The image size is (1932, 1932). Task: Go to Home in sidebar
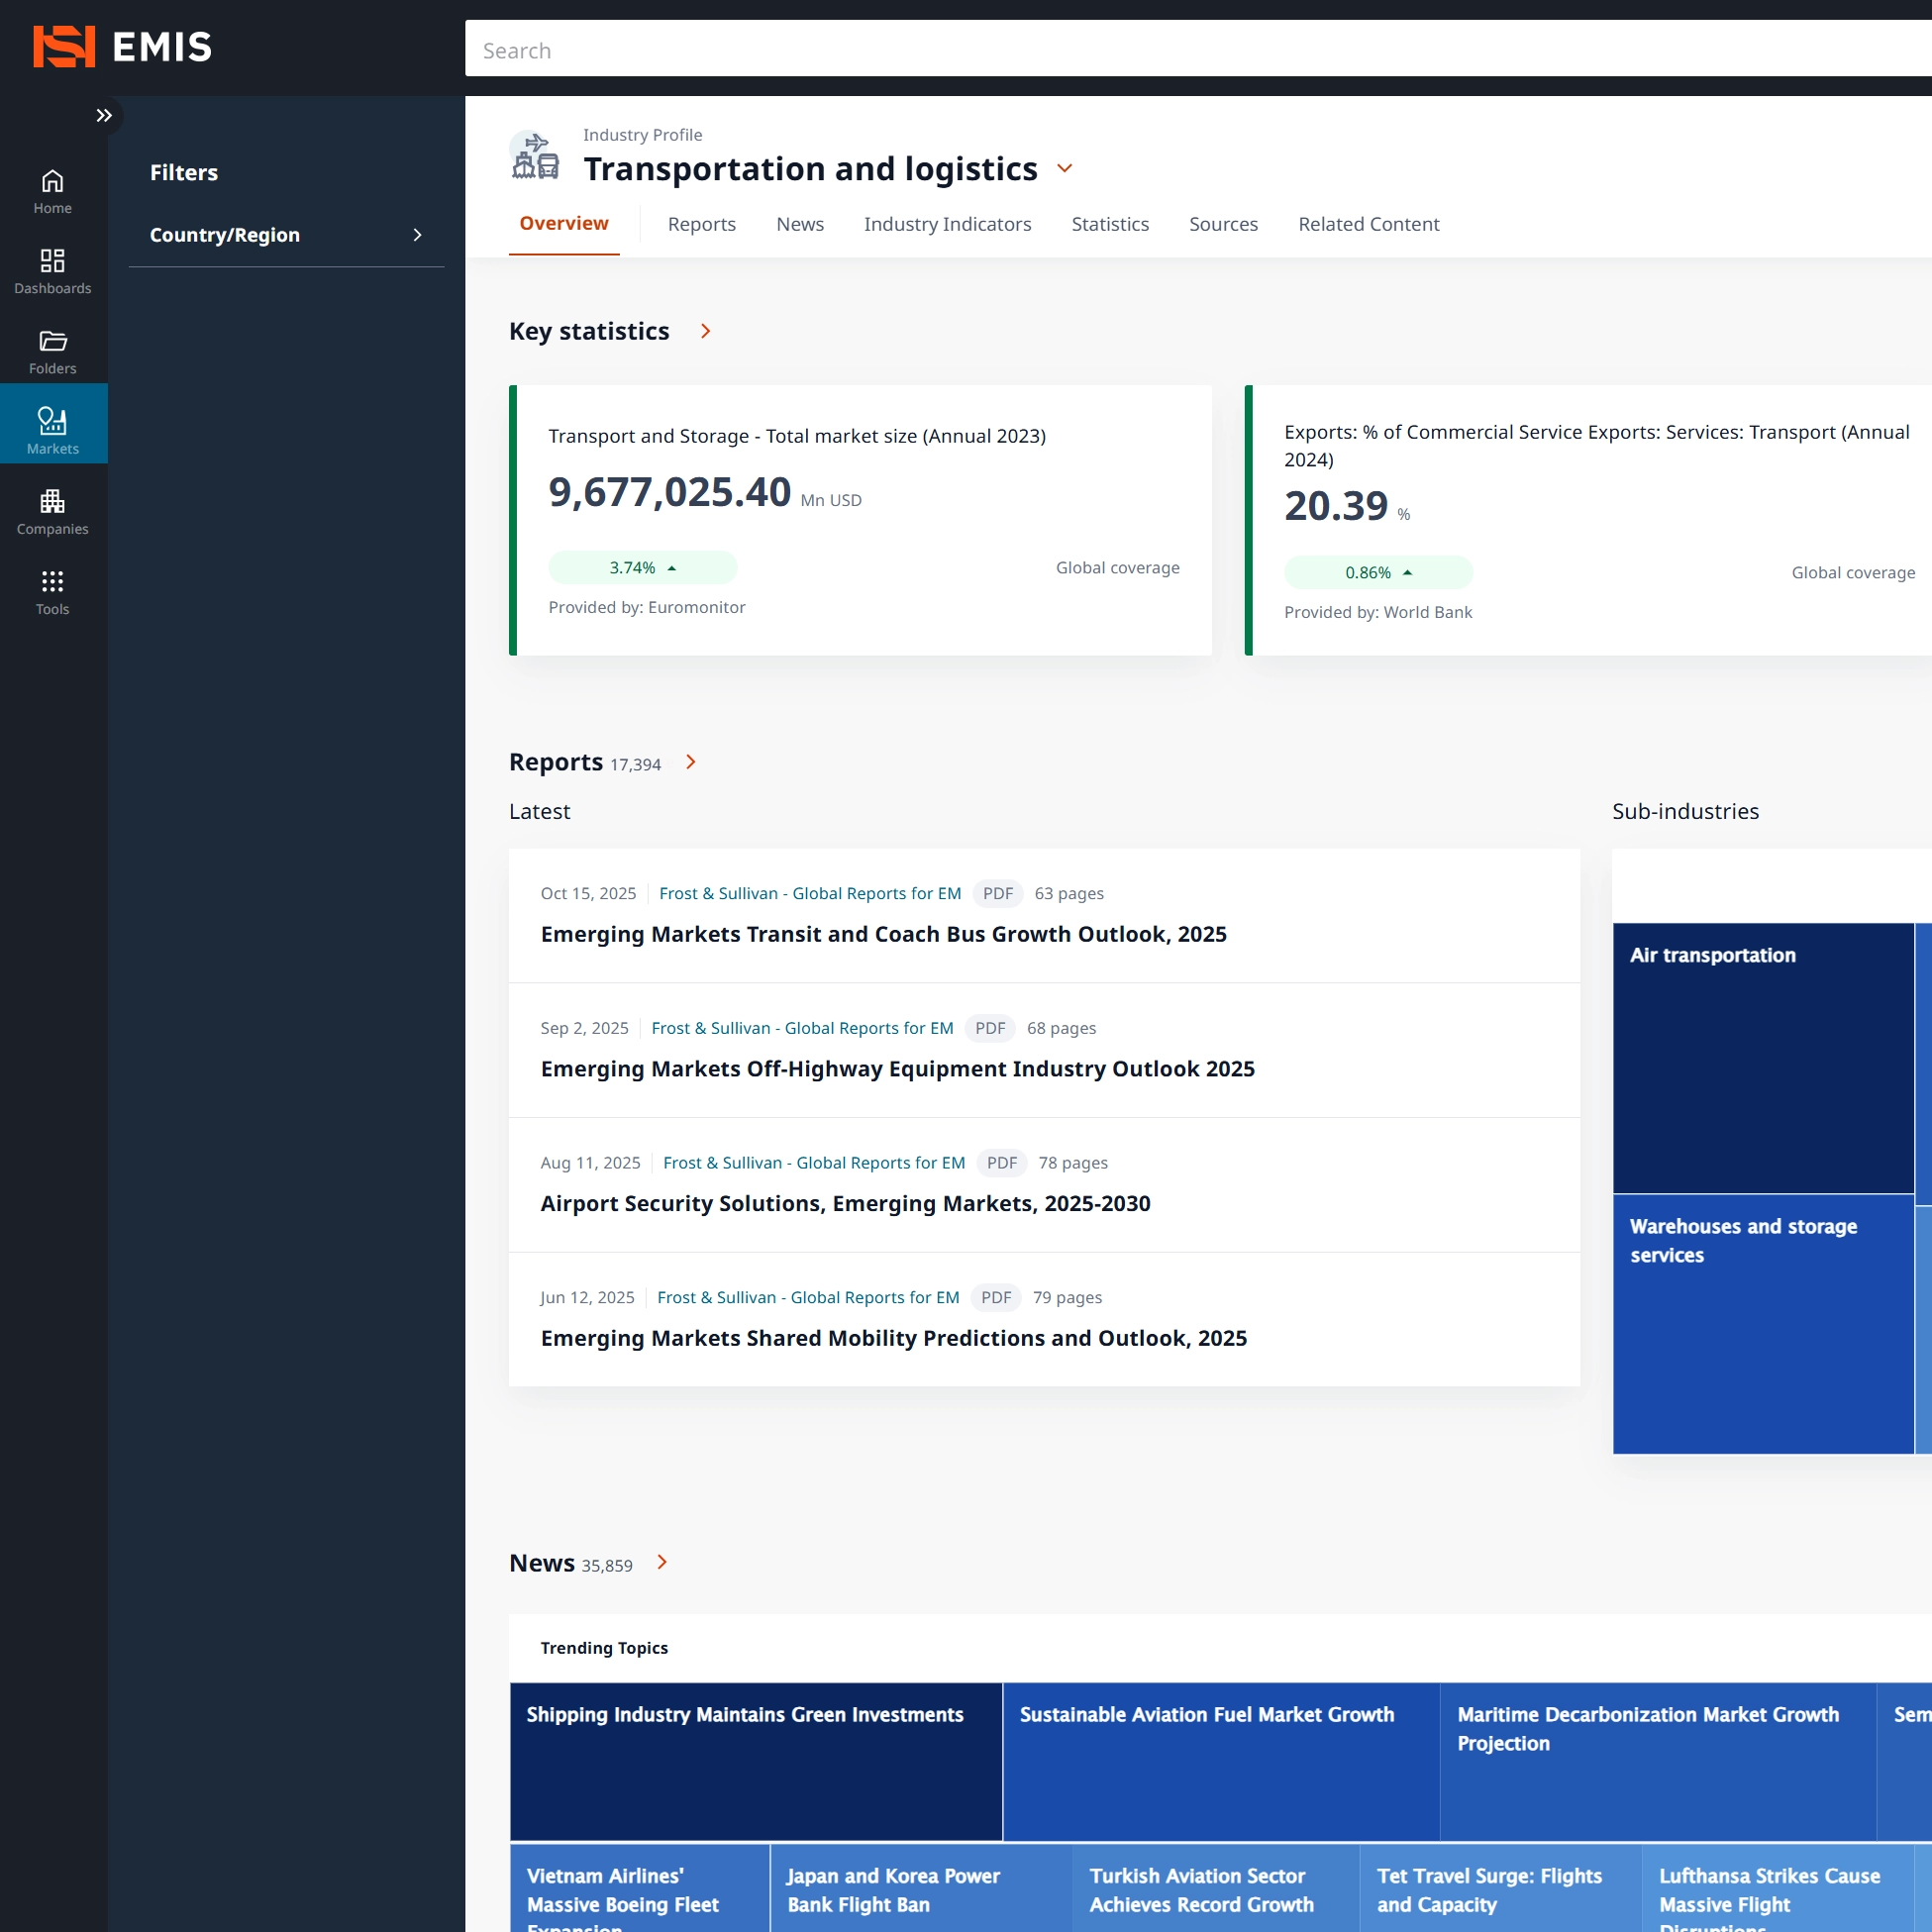(53, 191)
